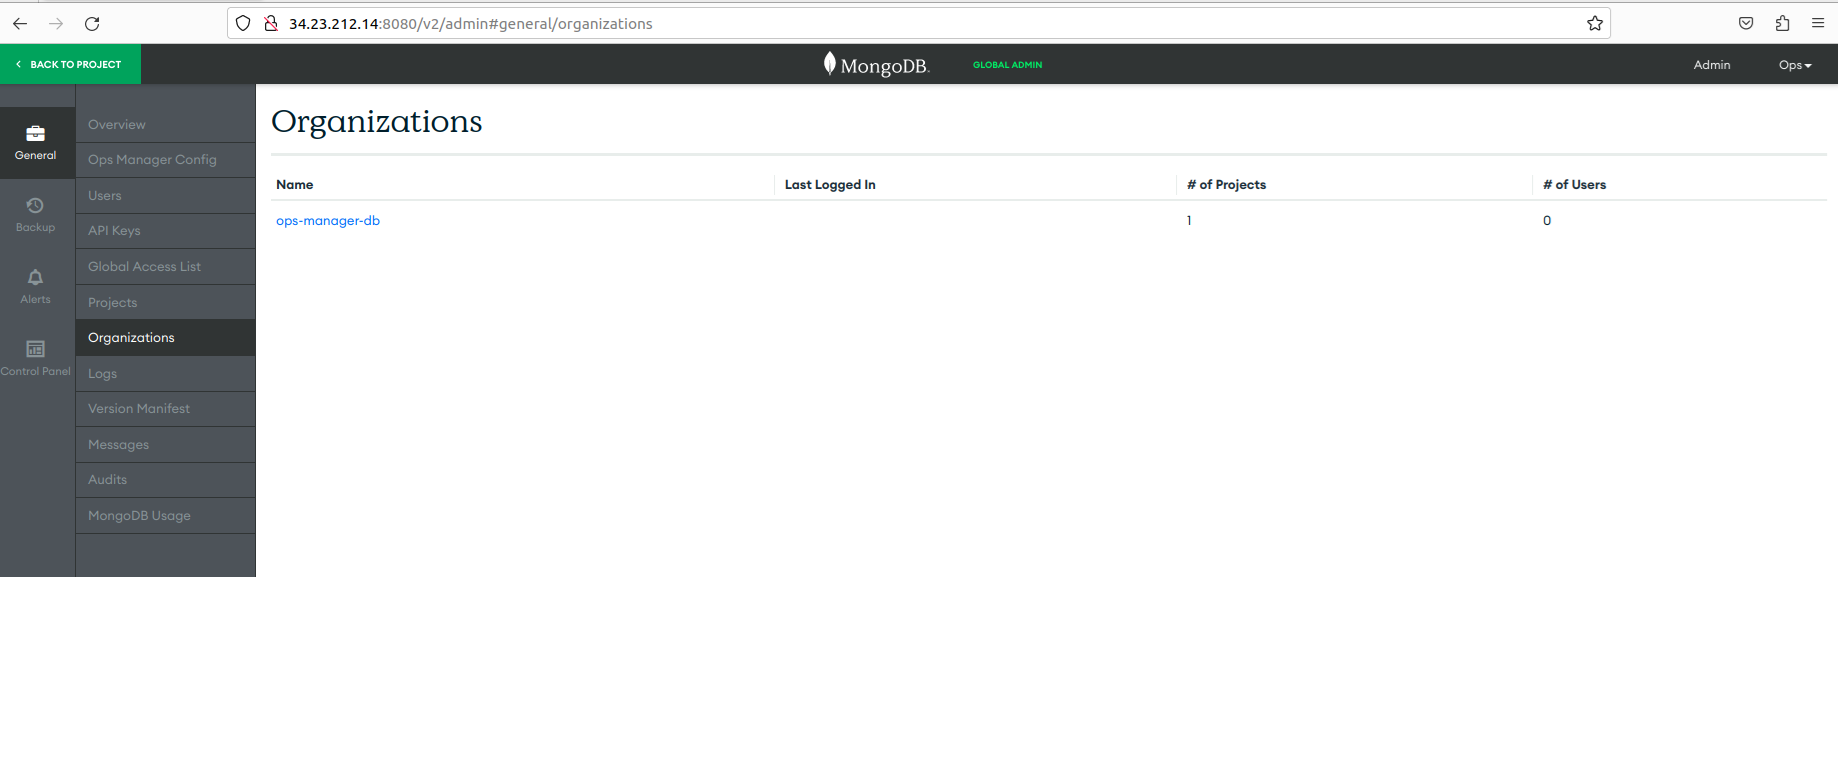Click the # of Users column header

tap(1574, 185)
